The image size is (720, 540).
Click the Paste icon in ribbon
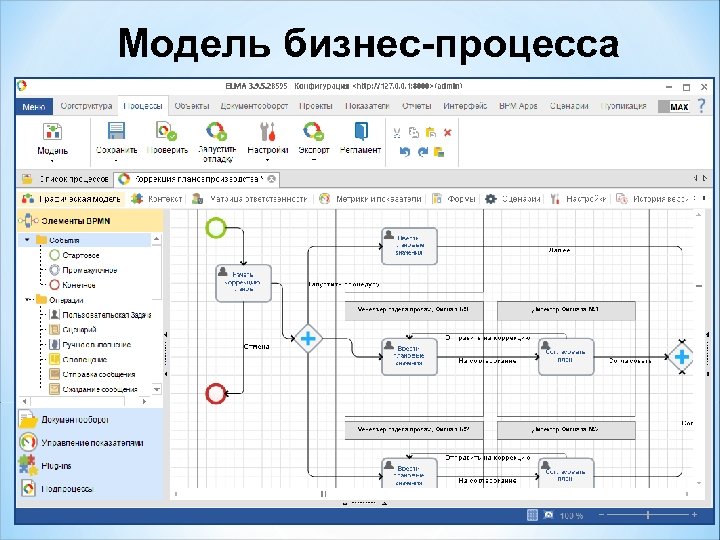point(431,133)
